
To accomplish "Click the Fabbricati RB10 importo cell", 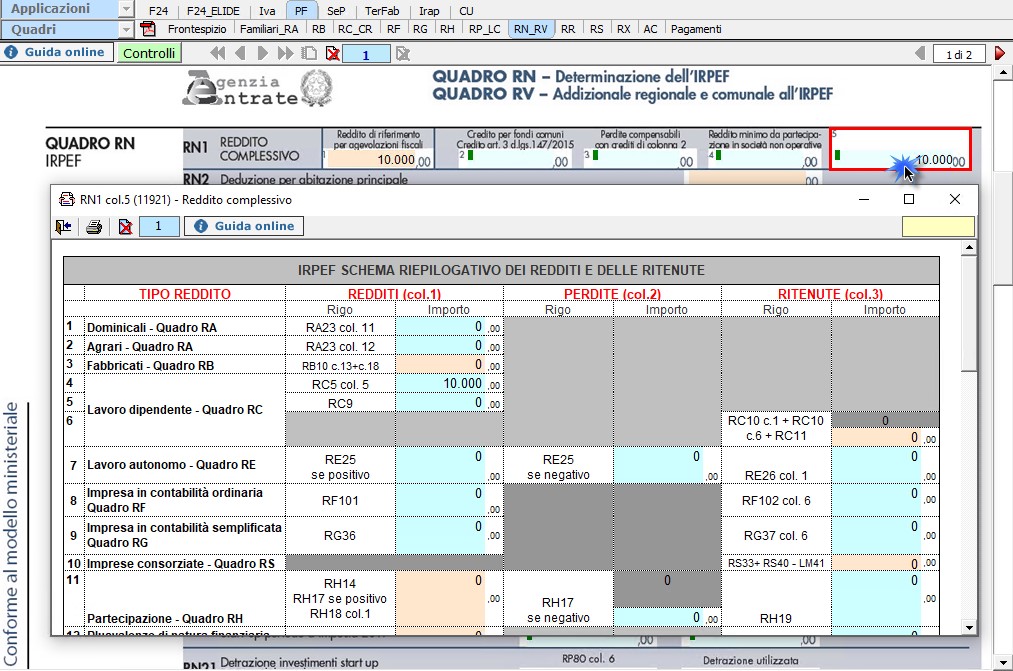I will coord(440,364).
